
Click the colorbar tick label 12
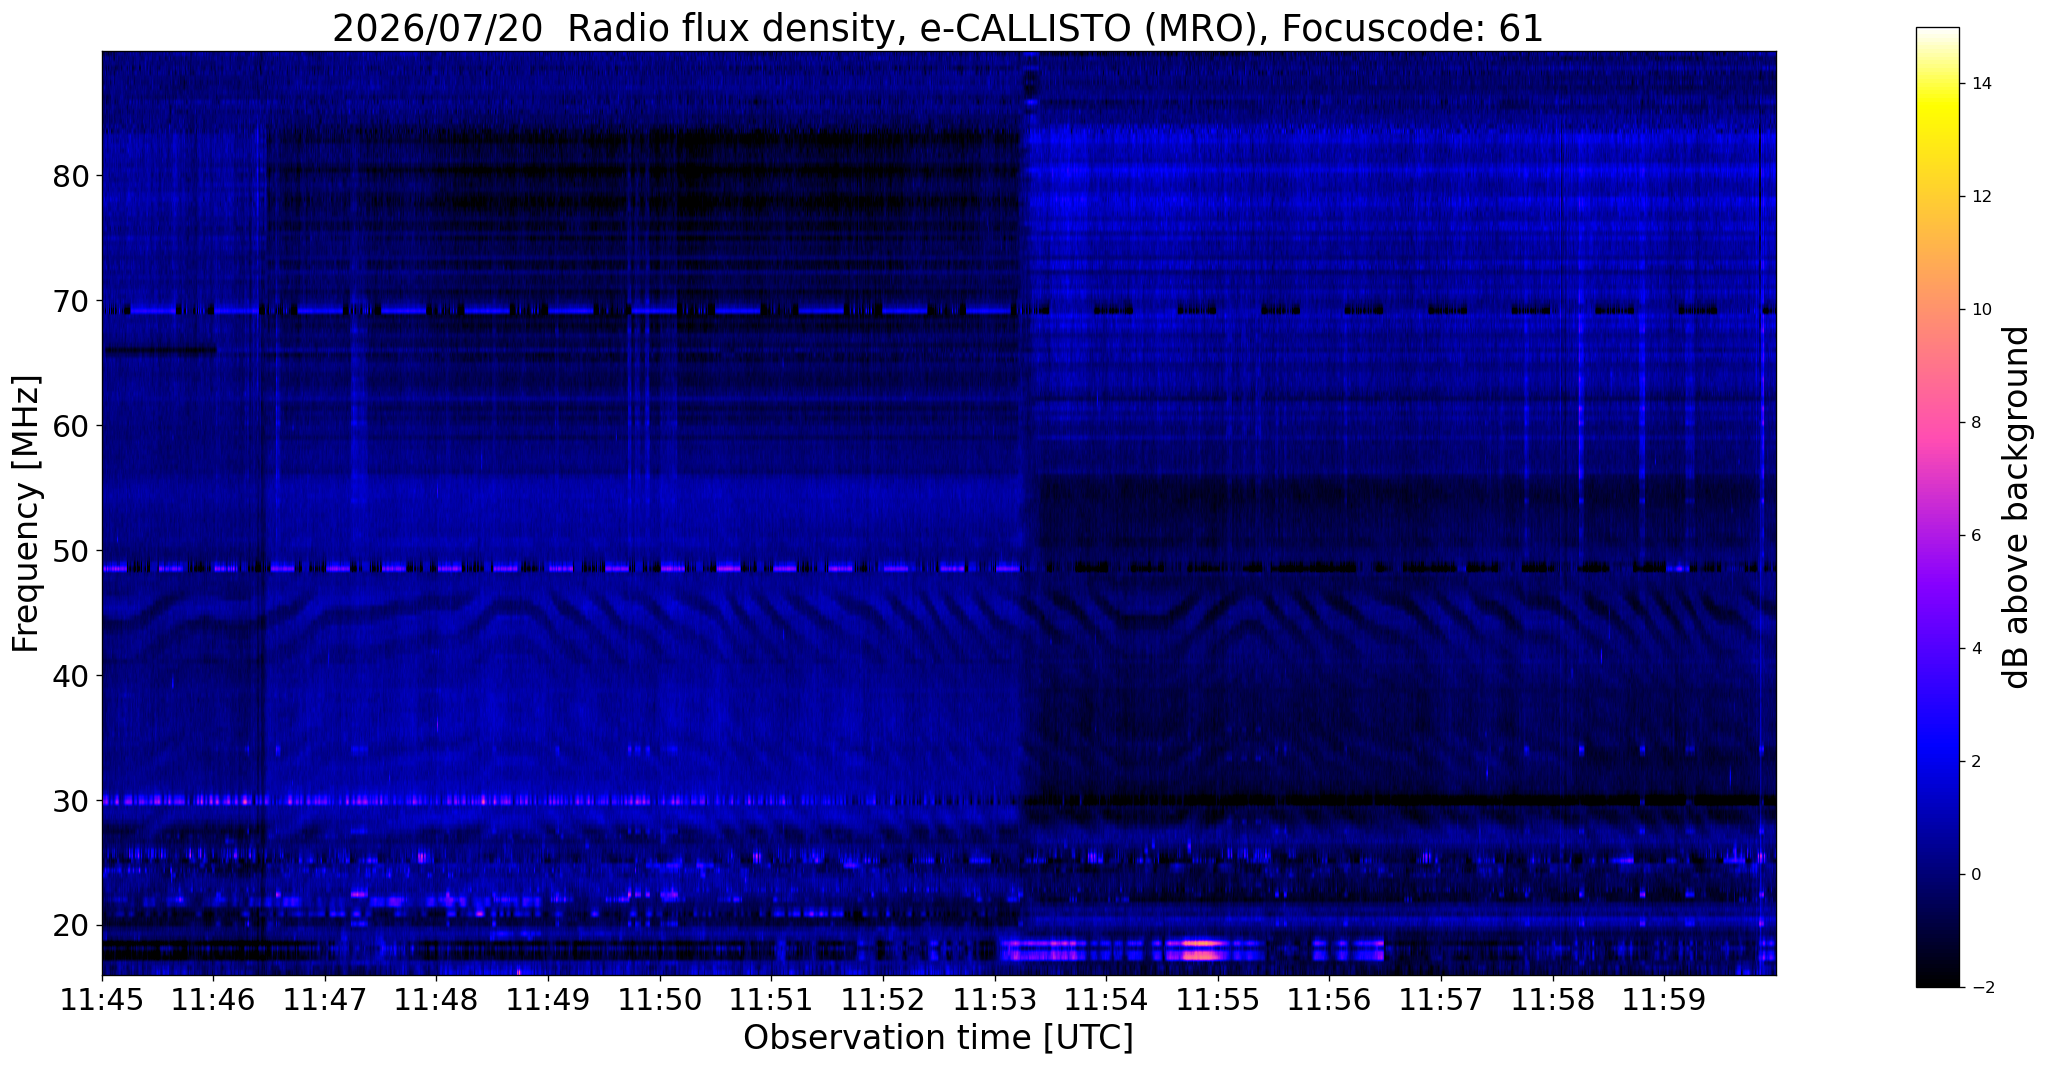coord(1980,197)
